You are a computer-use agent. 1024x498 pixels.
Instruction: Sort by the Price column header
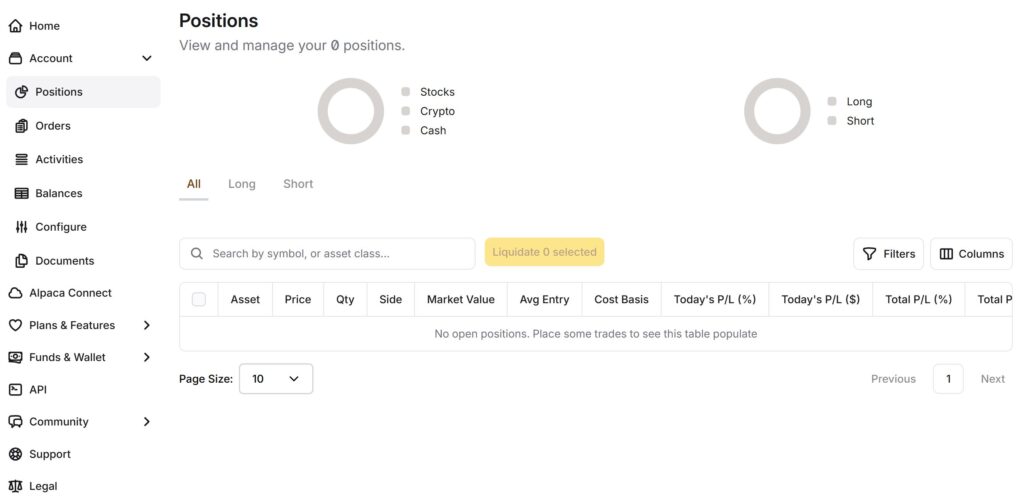(x=298, y=300)
